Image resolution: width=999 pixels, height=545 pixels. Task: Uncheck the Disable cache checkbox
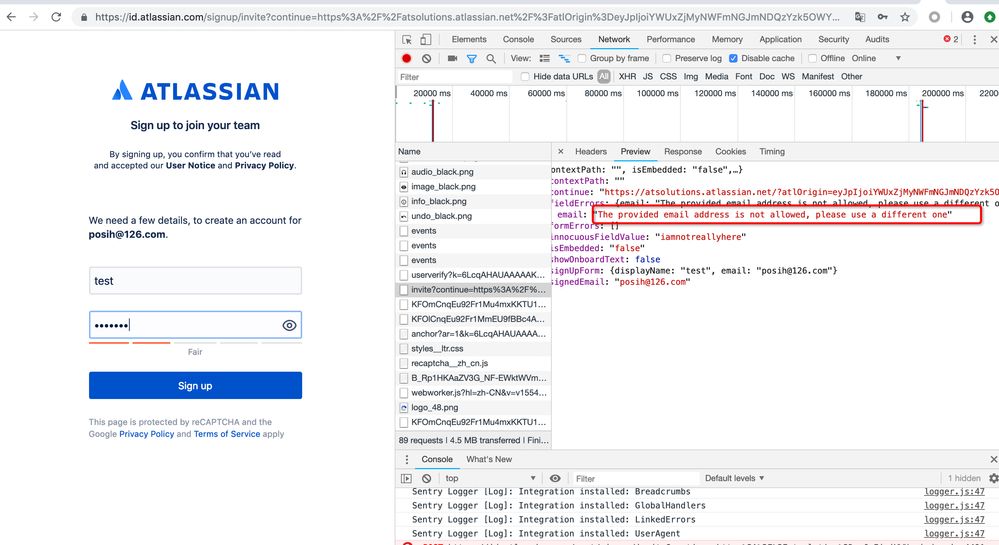coord(734,59)
